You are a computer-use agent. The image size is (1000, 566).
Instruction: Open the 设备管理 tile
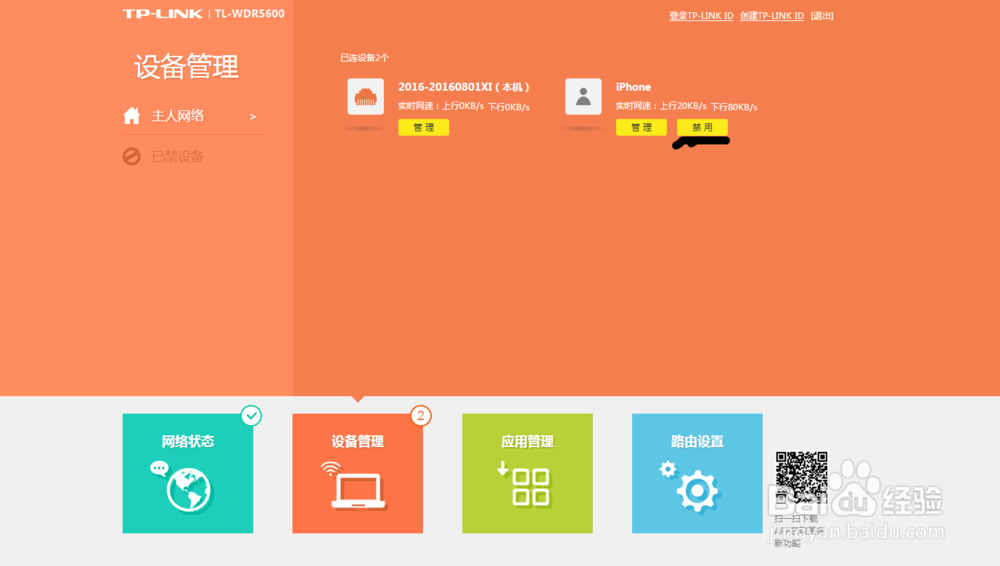[x=357, y=473]
